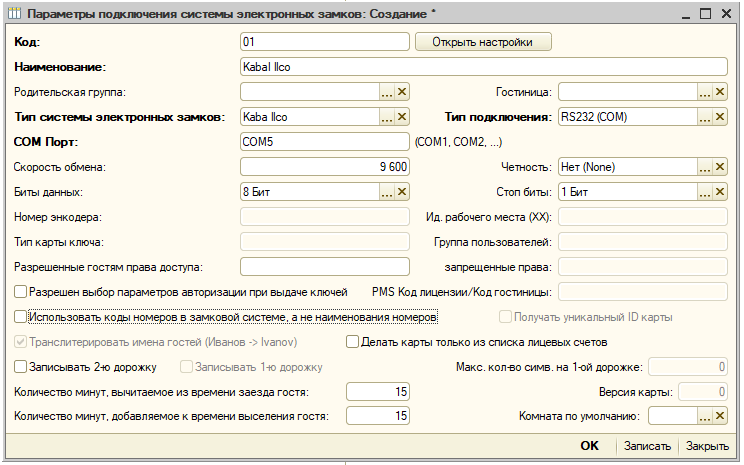The image size is (744, 465).
Task: Open selection for Родительская группа ellipsis
Action: click(387, 92)
